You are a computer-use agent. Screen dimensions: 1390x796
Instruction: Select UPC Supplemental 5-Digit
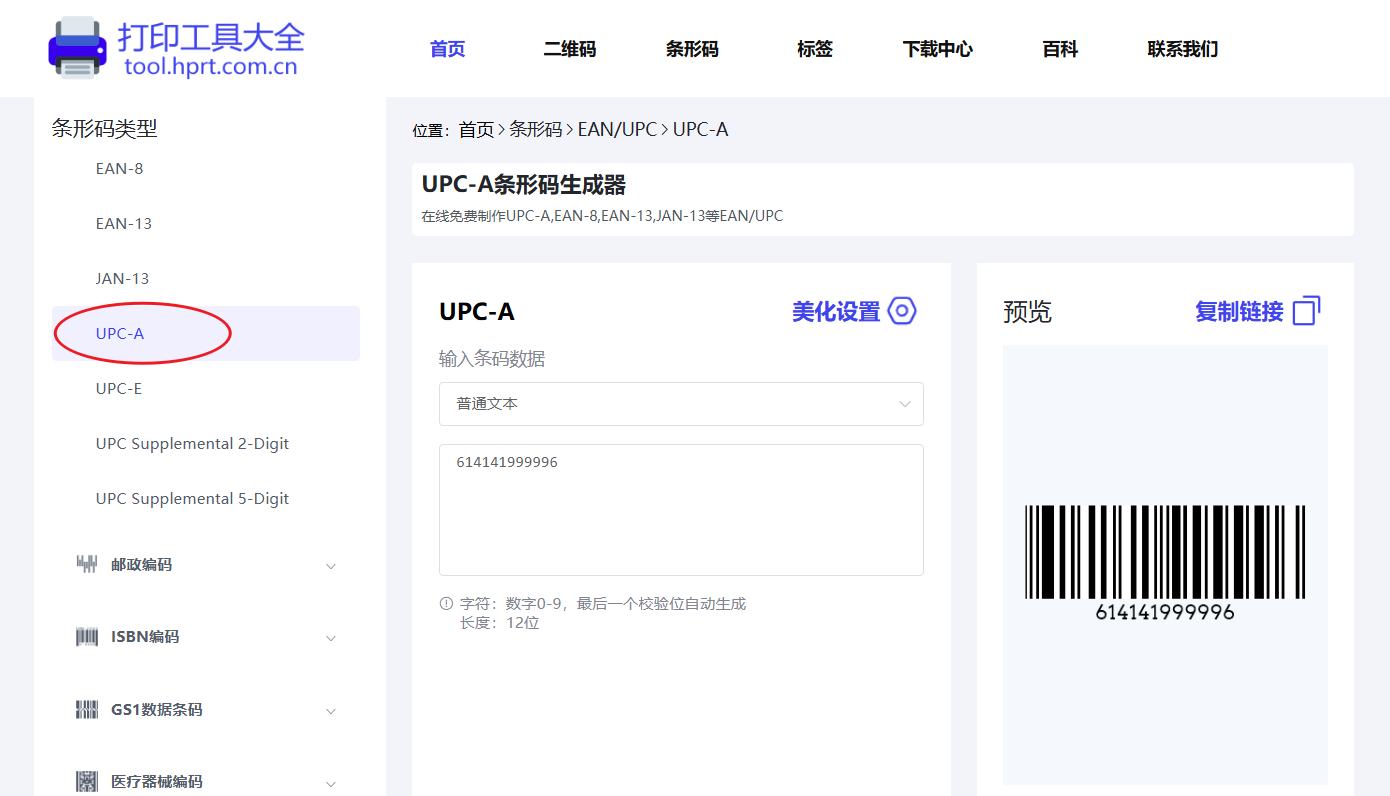pos(192,498)
